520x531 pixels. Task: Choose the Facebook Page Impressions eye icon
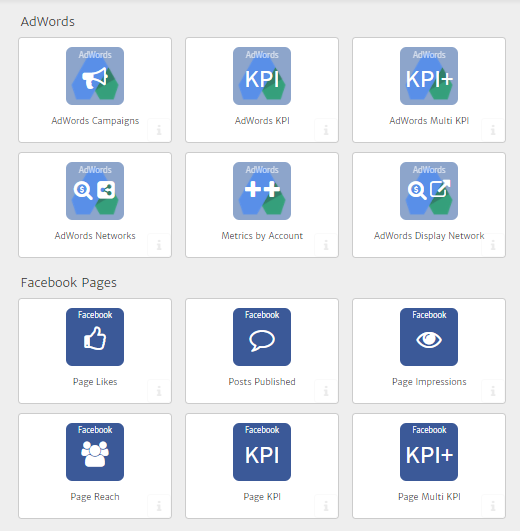click(x=429, y=337)
